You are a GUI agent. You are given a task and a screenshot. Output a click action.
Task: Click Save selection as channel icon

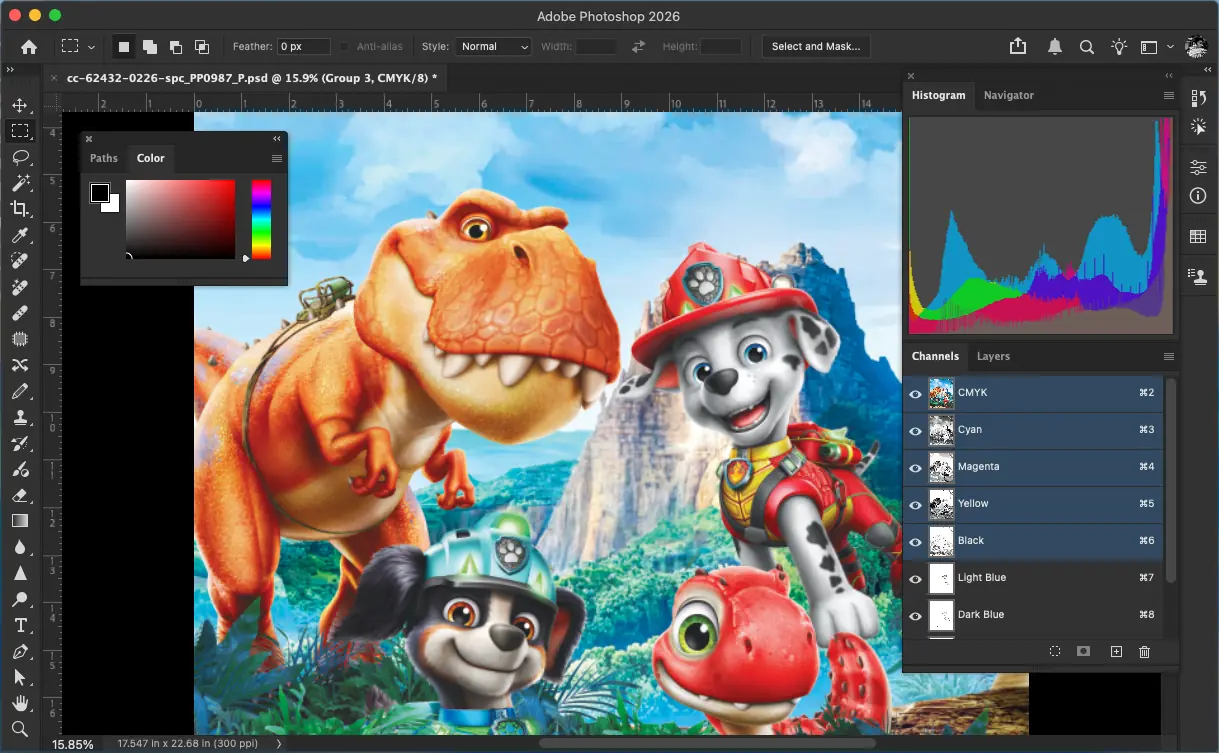[x=1083, y=651]
